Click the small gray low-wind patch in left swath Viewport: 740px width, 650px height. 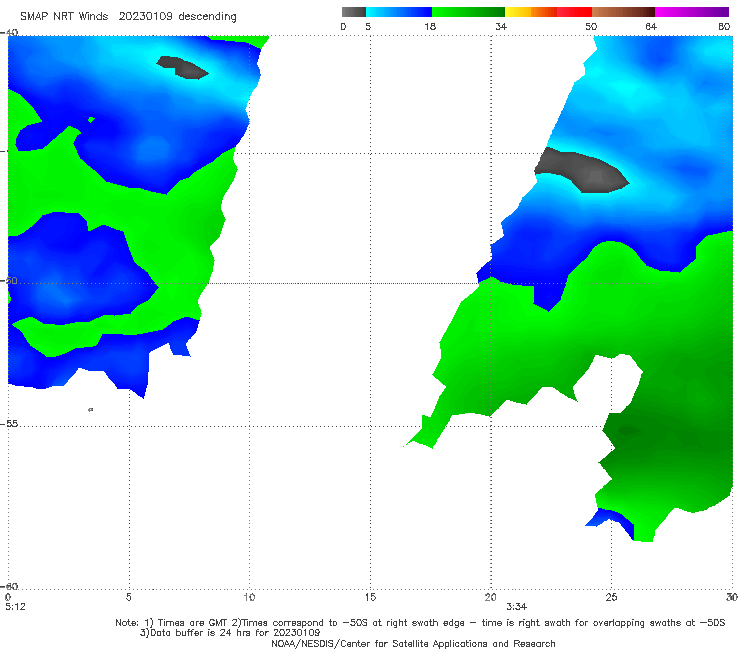[183, 67]
